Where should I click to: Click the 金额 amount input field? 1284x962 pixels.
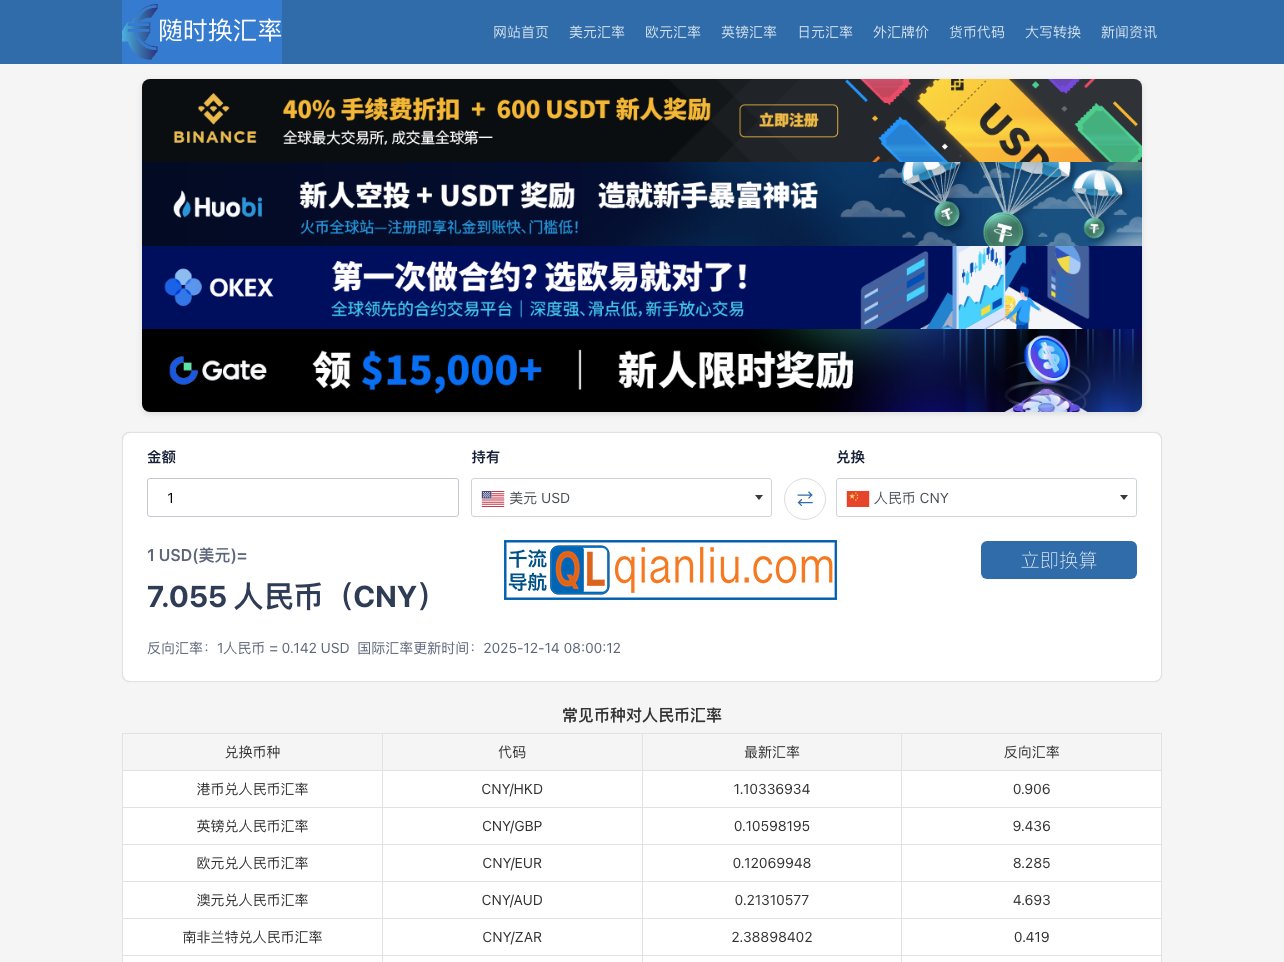(x=302, y=497)
